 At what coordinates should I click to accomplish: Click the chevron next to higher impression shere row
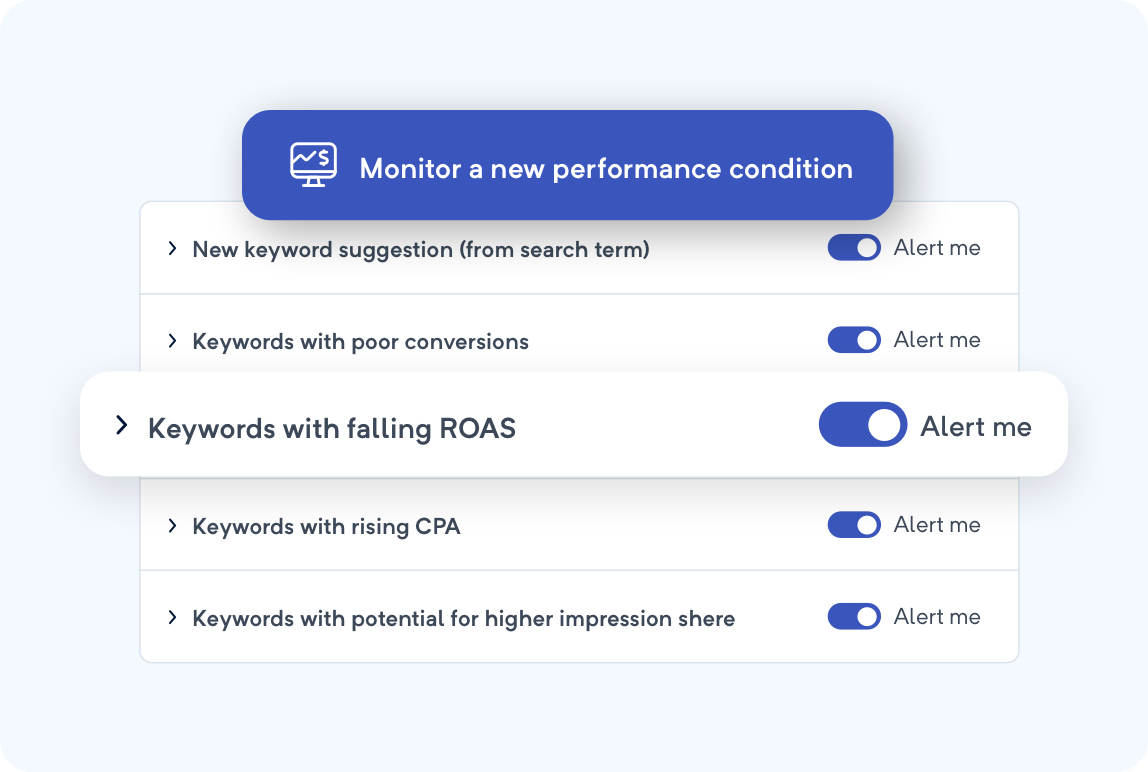[172, 617]
